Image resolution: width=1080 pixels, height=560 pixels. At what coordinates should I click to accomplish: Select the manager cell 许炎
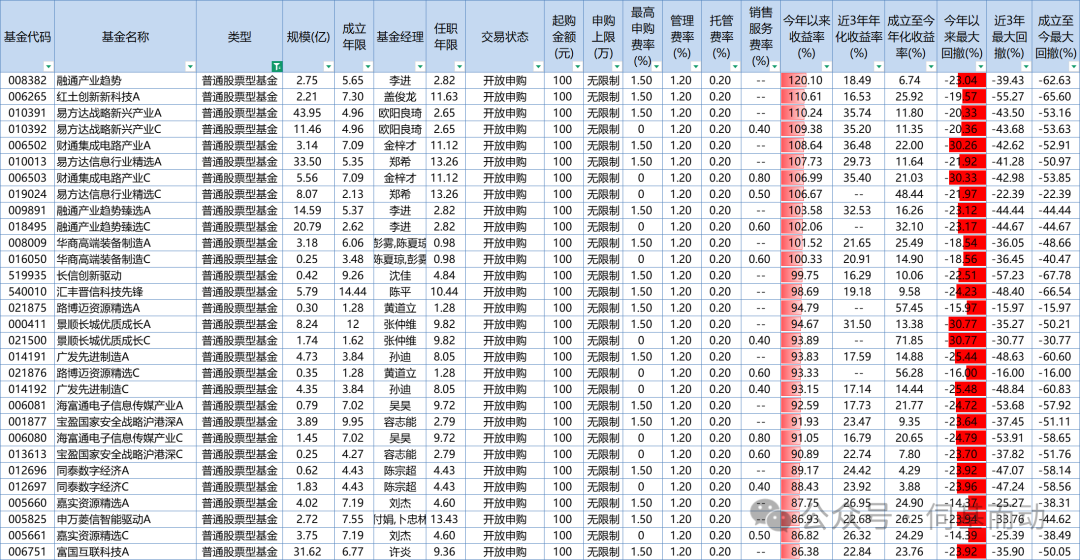click(400, 552)
